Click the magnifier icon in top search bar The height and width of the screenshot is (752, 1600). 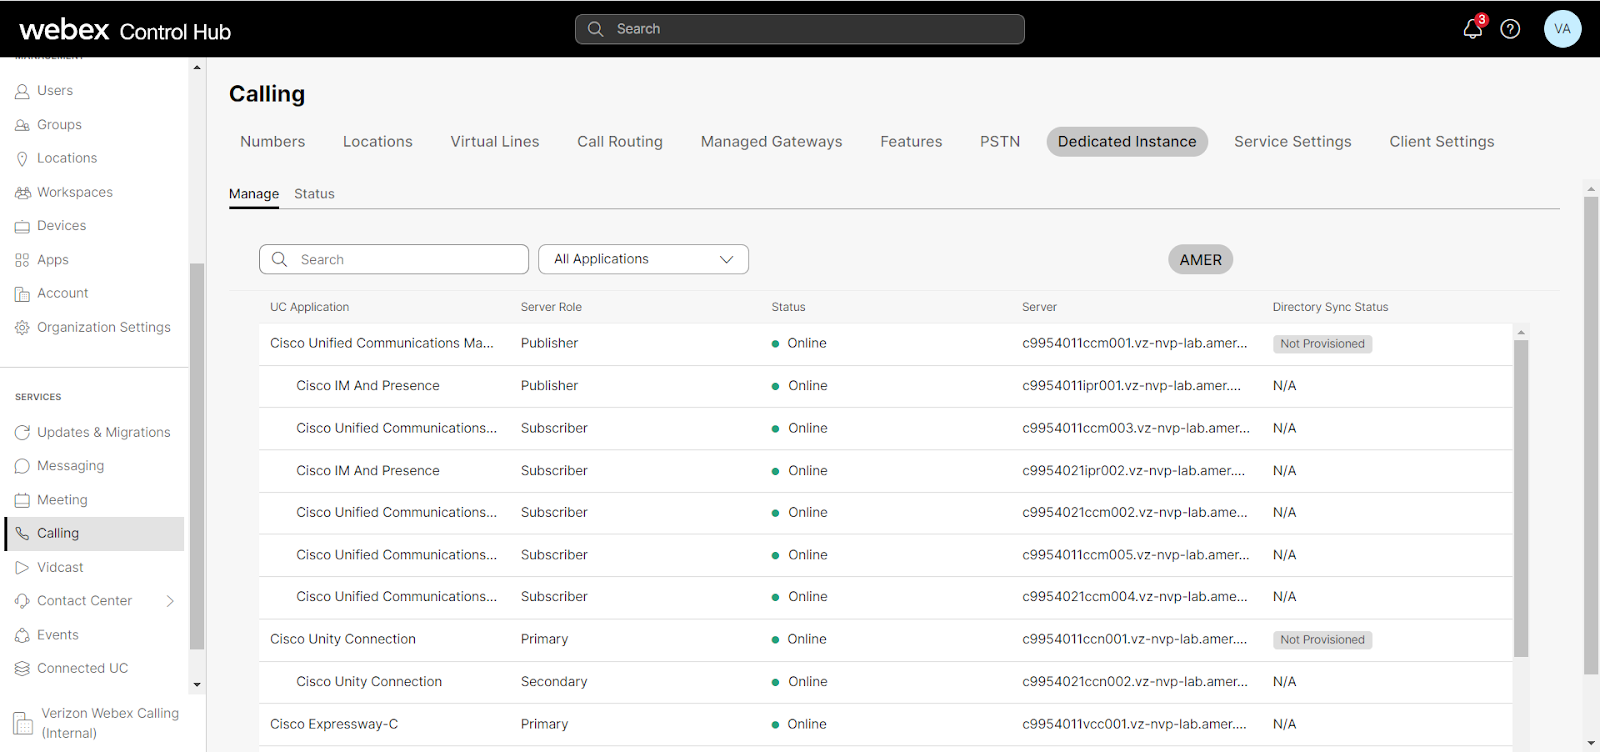(596, 29)
